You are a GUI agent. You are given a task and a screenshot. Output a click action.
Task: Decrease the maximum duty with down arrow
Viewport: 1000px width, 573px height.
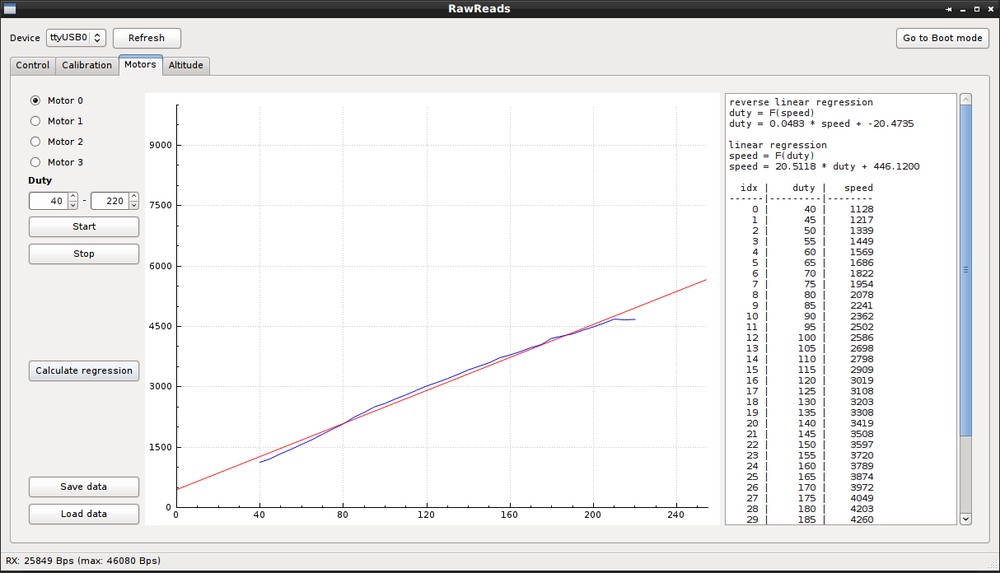(133, 205)
